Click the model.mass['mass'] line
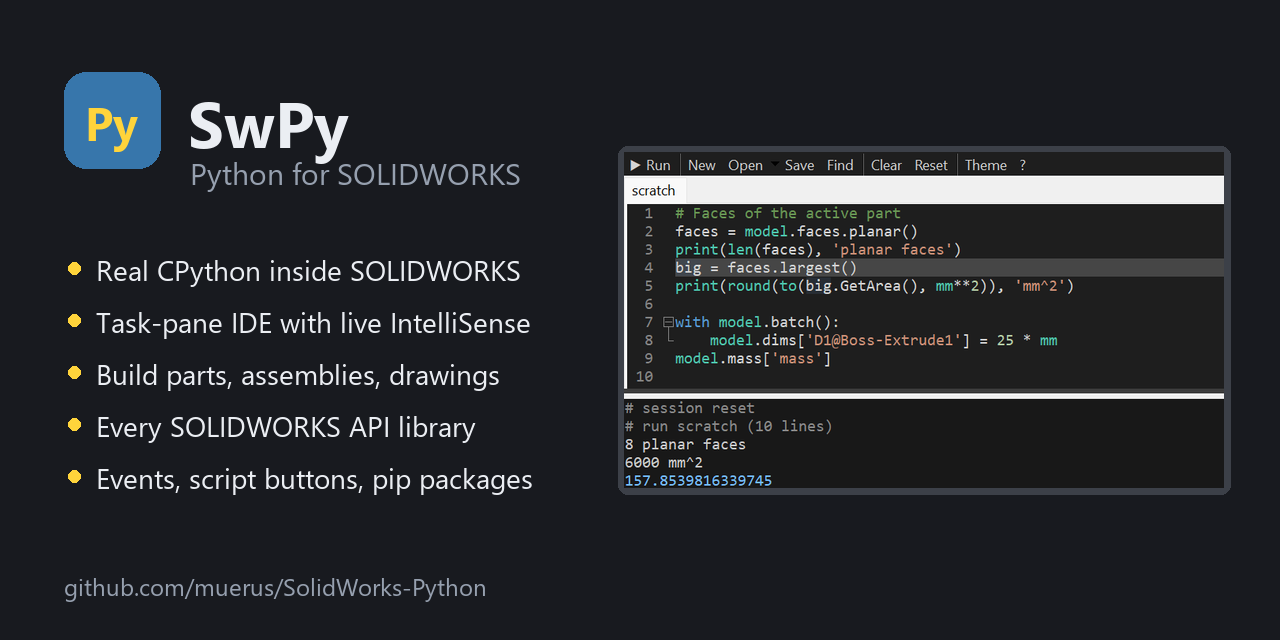 (x=753, y=358)
